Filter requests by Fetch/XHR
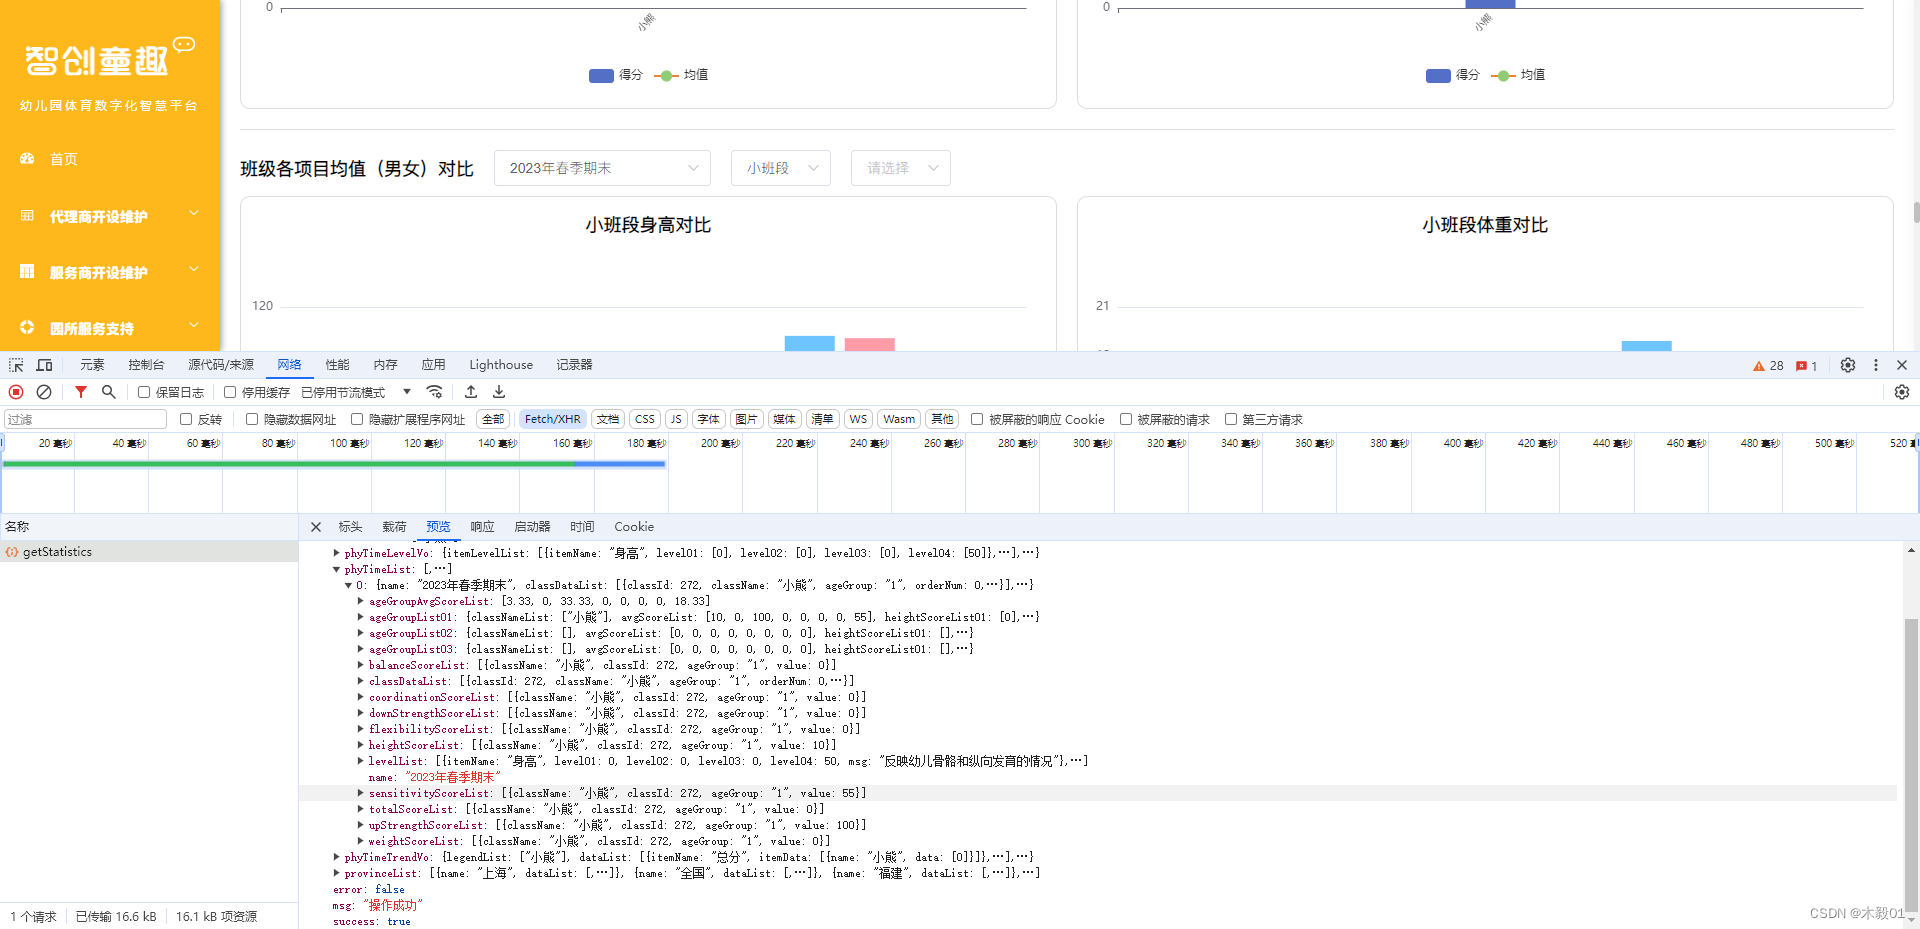The width and height of the screenshot is (1920, 929). coord(552,419)
